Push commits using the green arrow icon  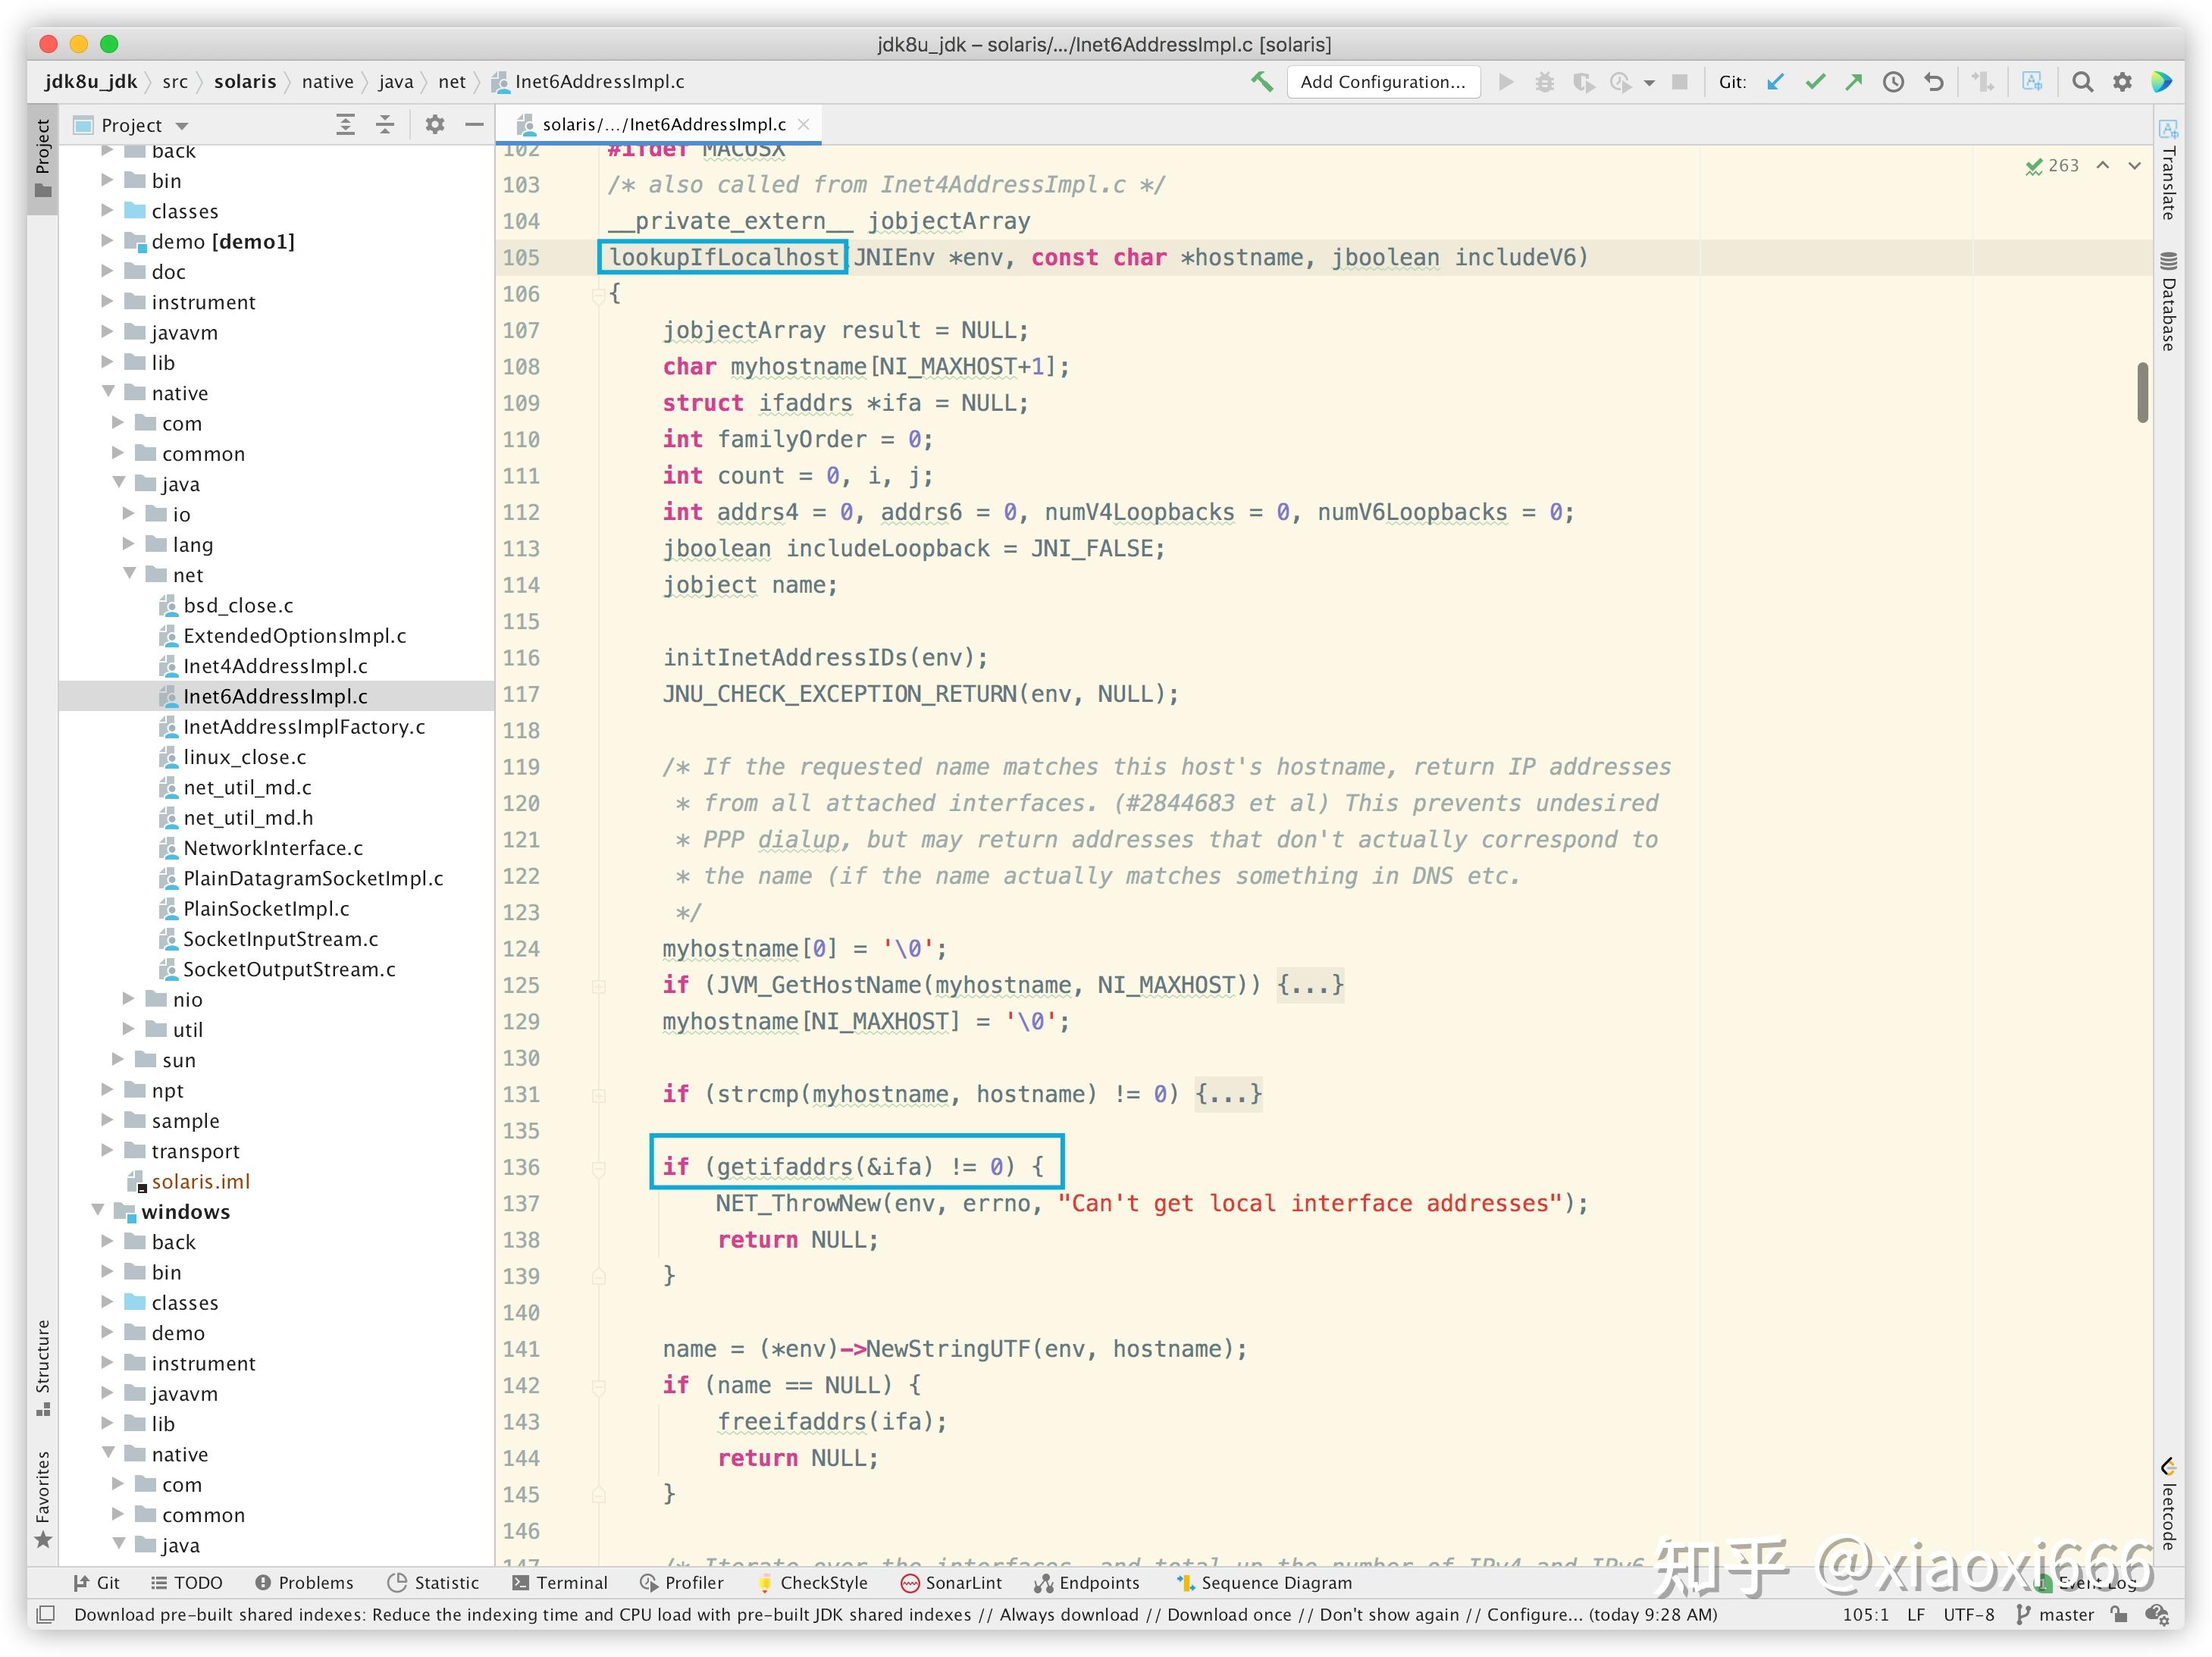pos(1854,81)
